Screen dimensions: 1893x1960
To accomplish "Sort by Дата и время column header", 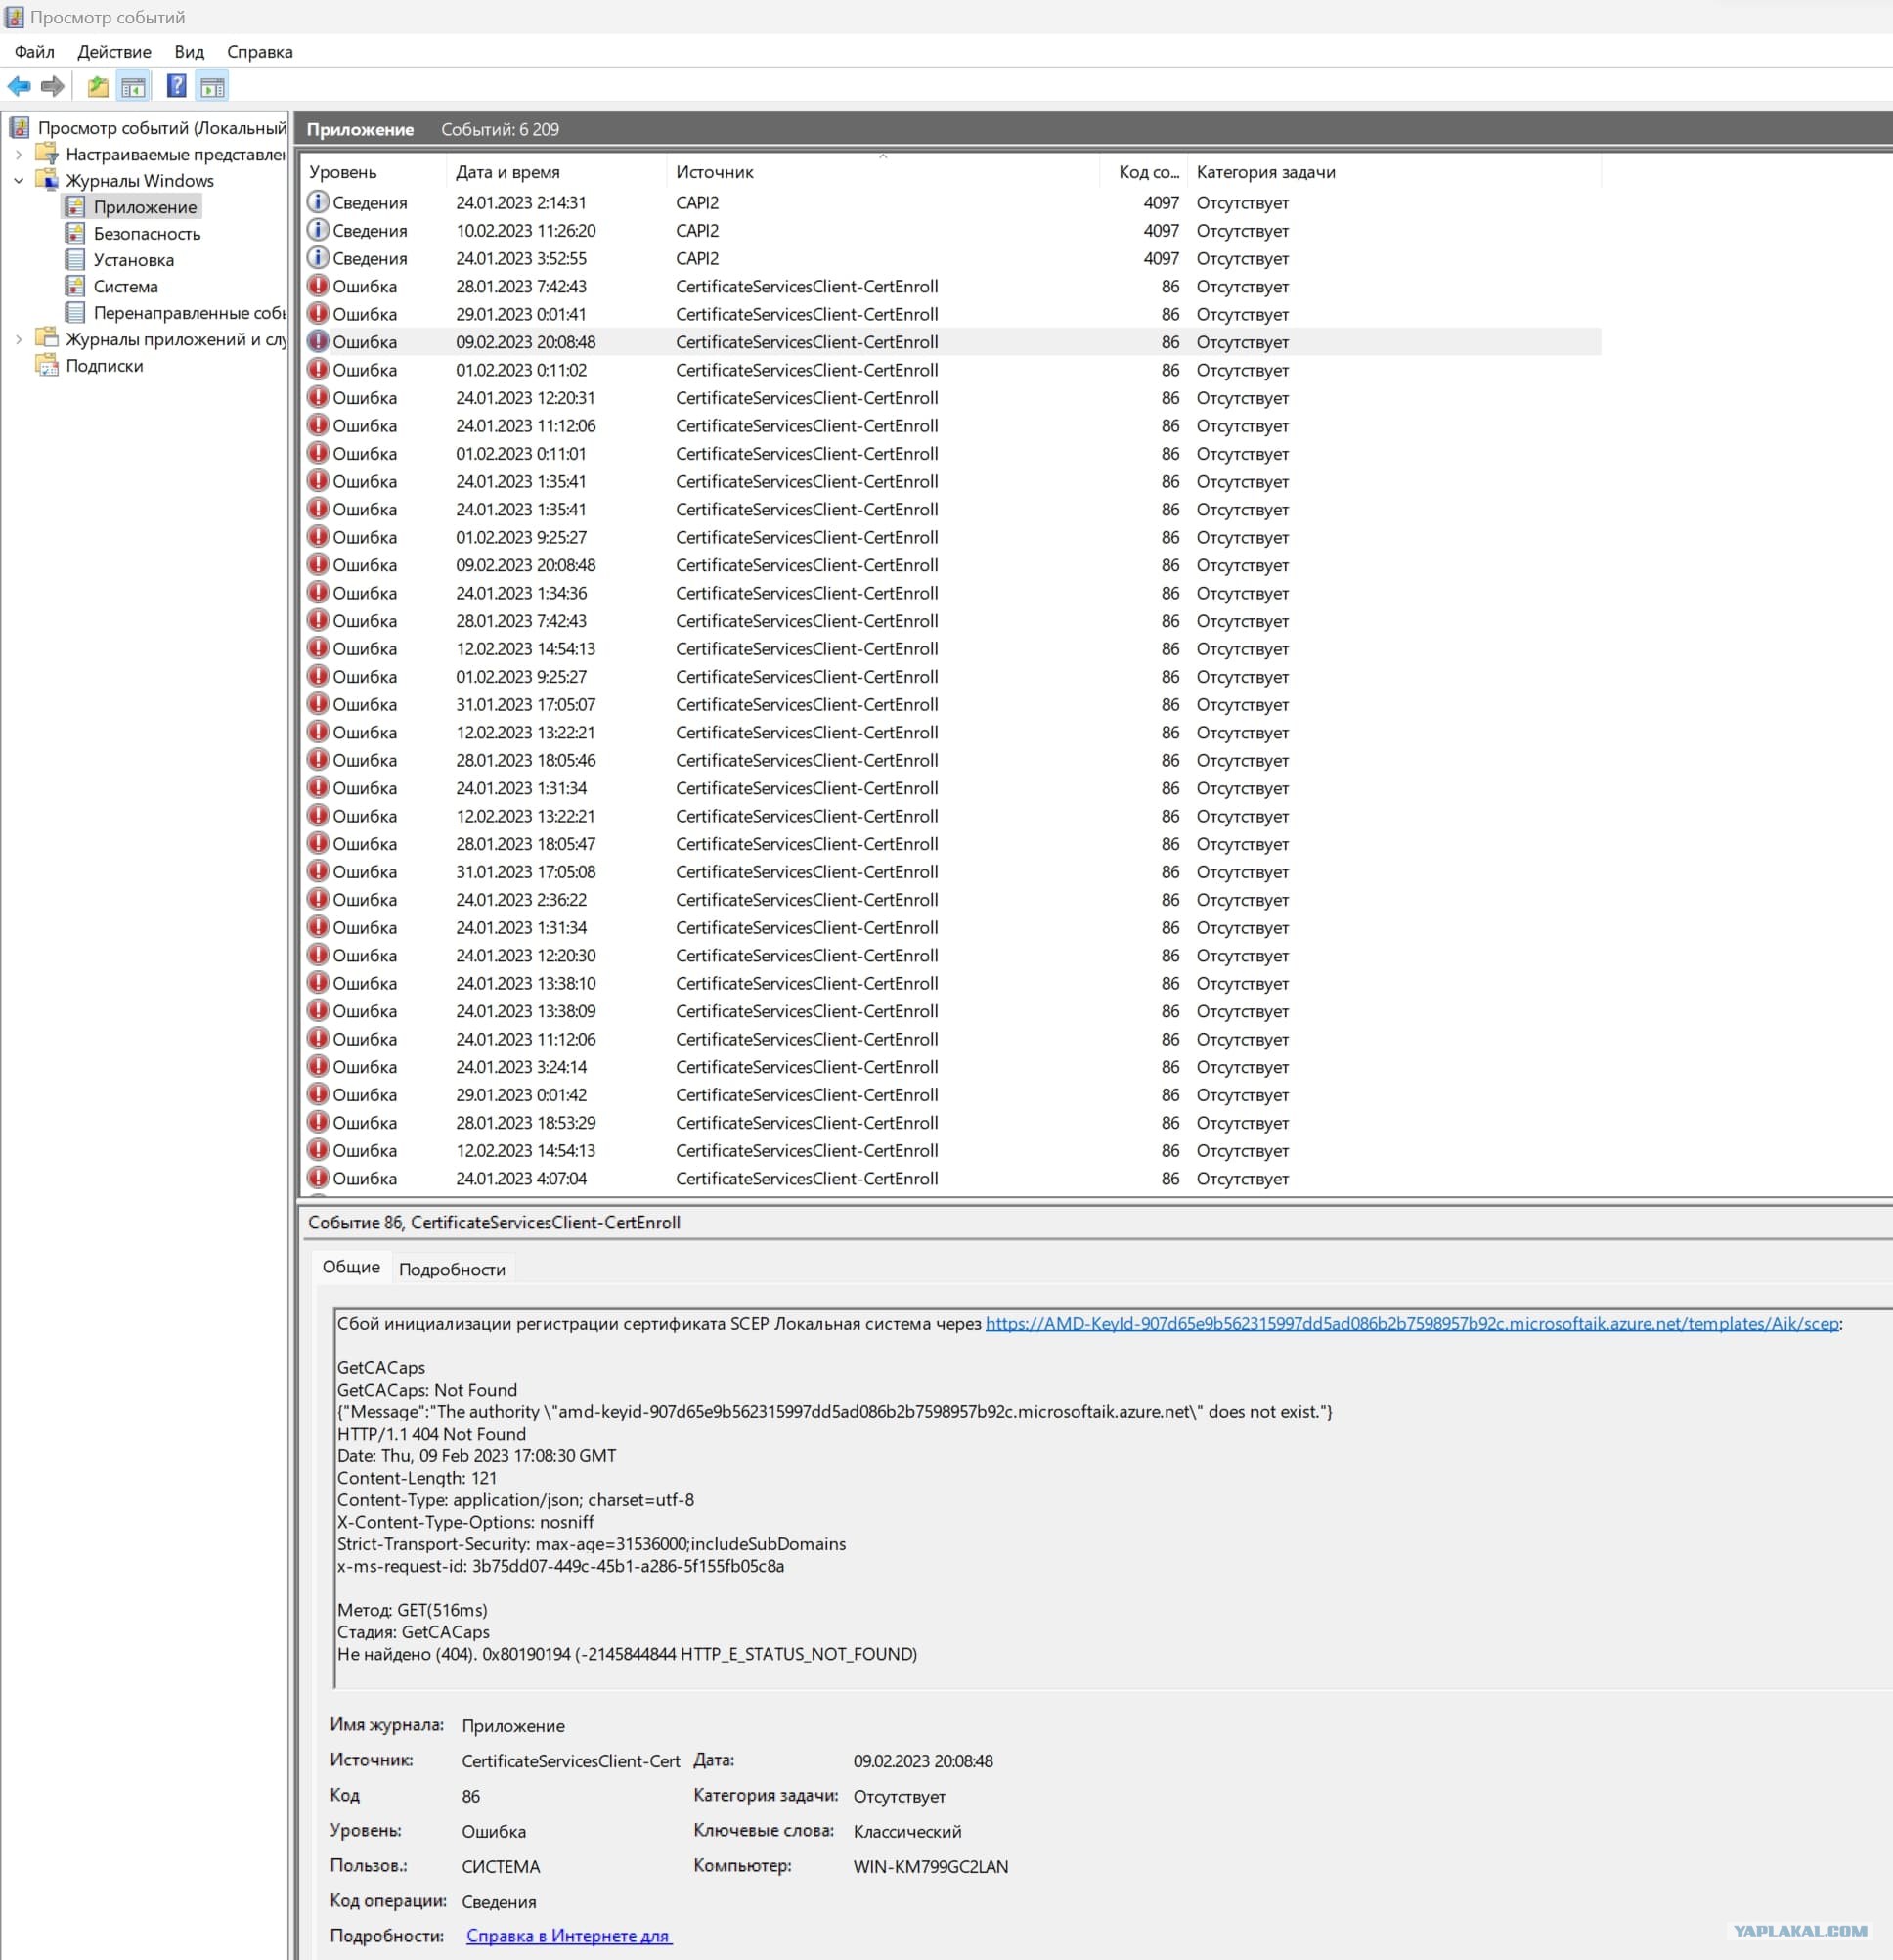I will tap(556, 172).
